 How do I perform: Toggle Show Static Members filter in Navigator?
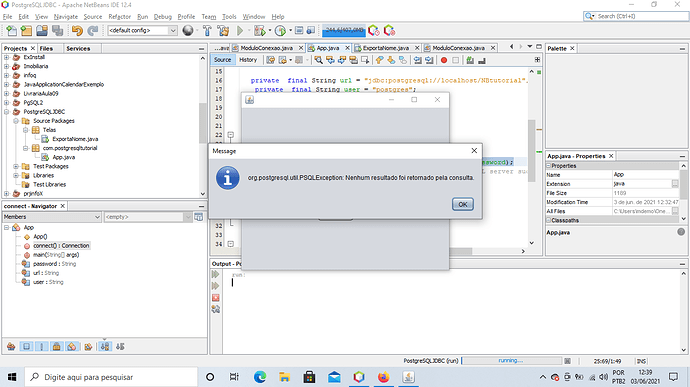click(x=42, y=346)
